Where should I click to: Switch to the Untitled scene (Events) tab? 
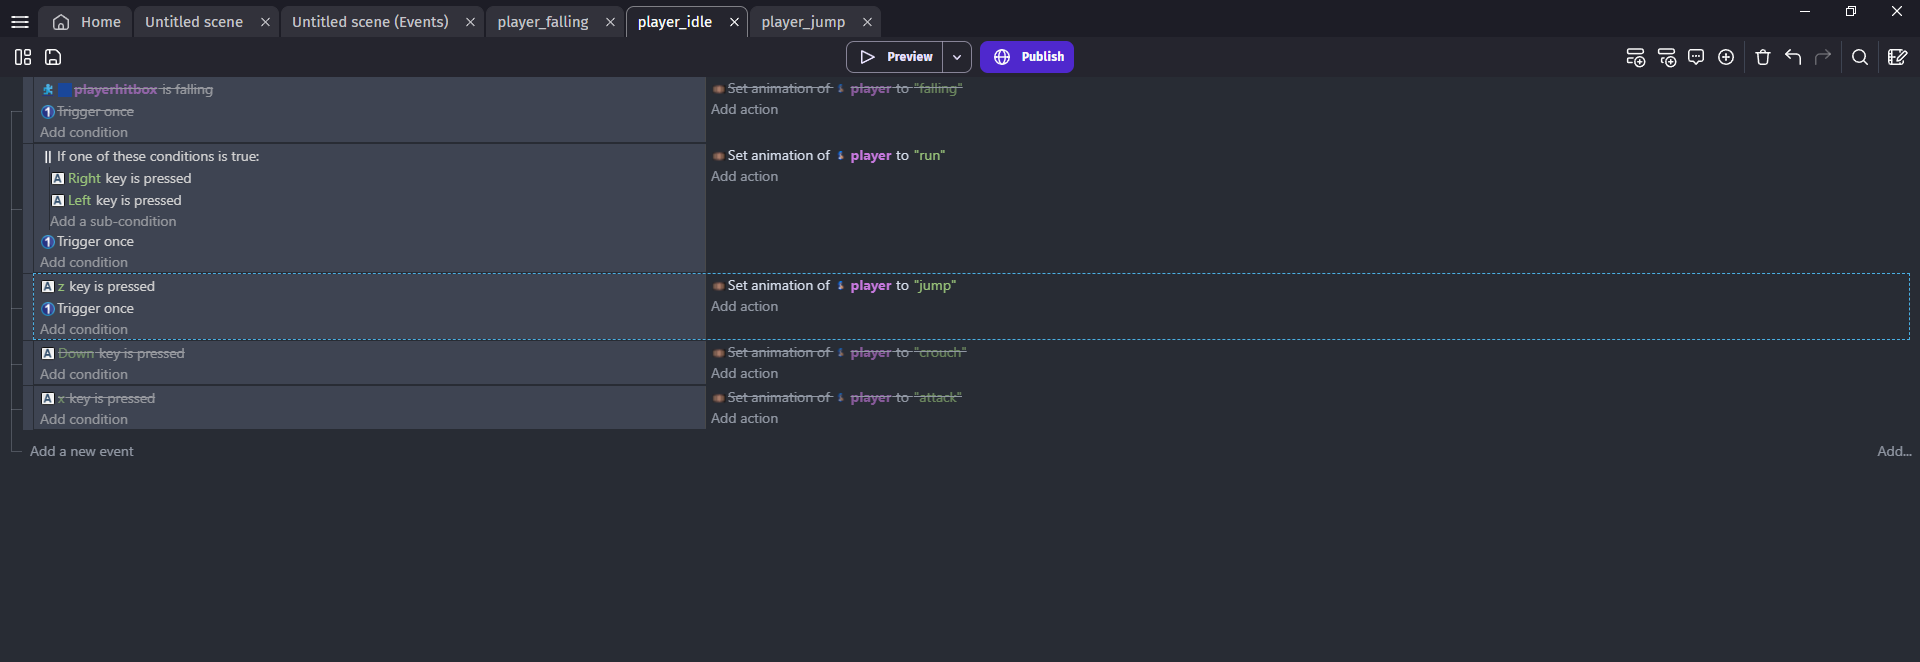(370, 22)
